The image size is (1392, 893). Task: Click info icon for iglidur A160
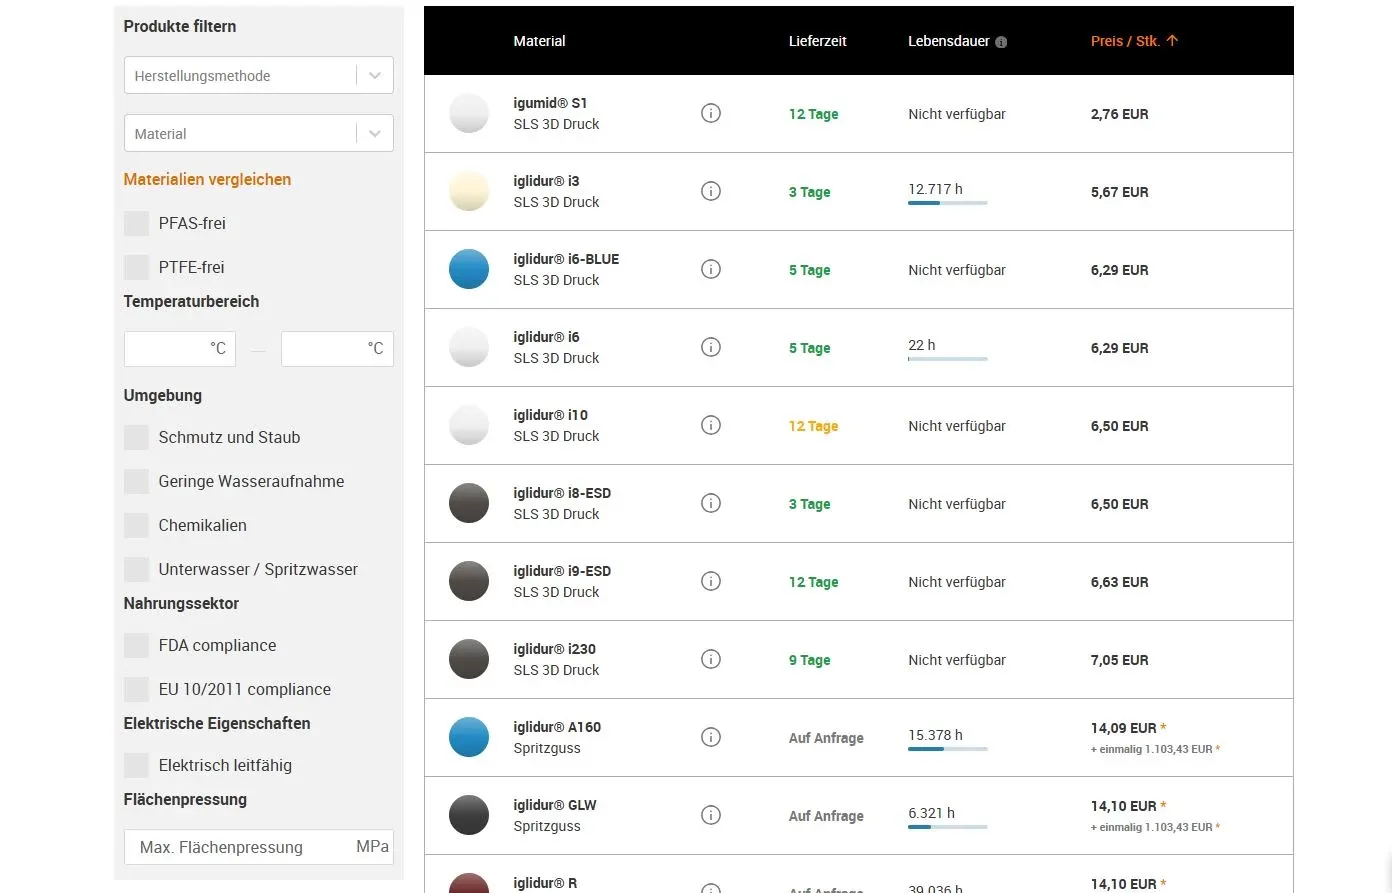click(x=710, y=737)
